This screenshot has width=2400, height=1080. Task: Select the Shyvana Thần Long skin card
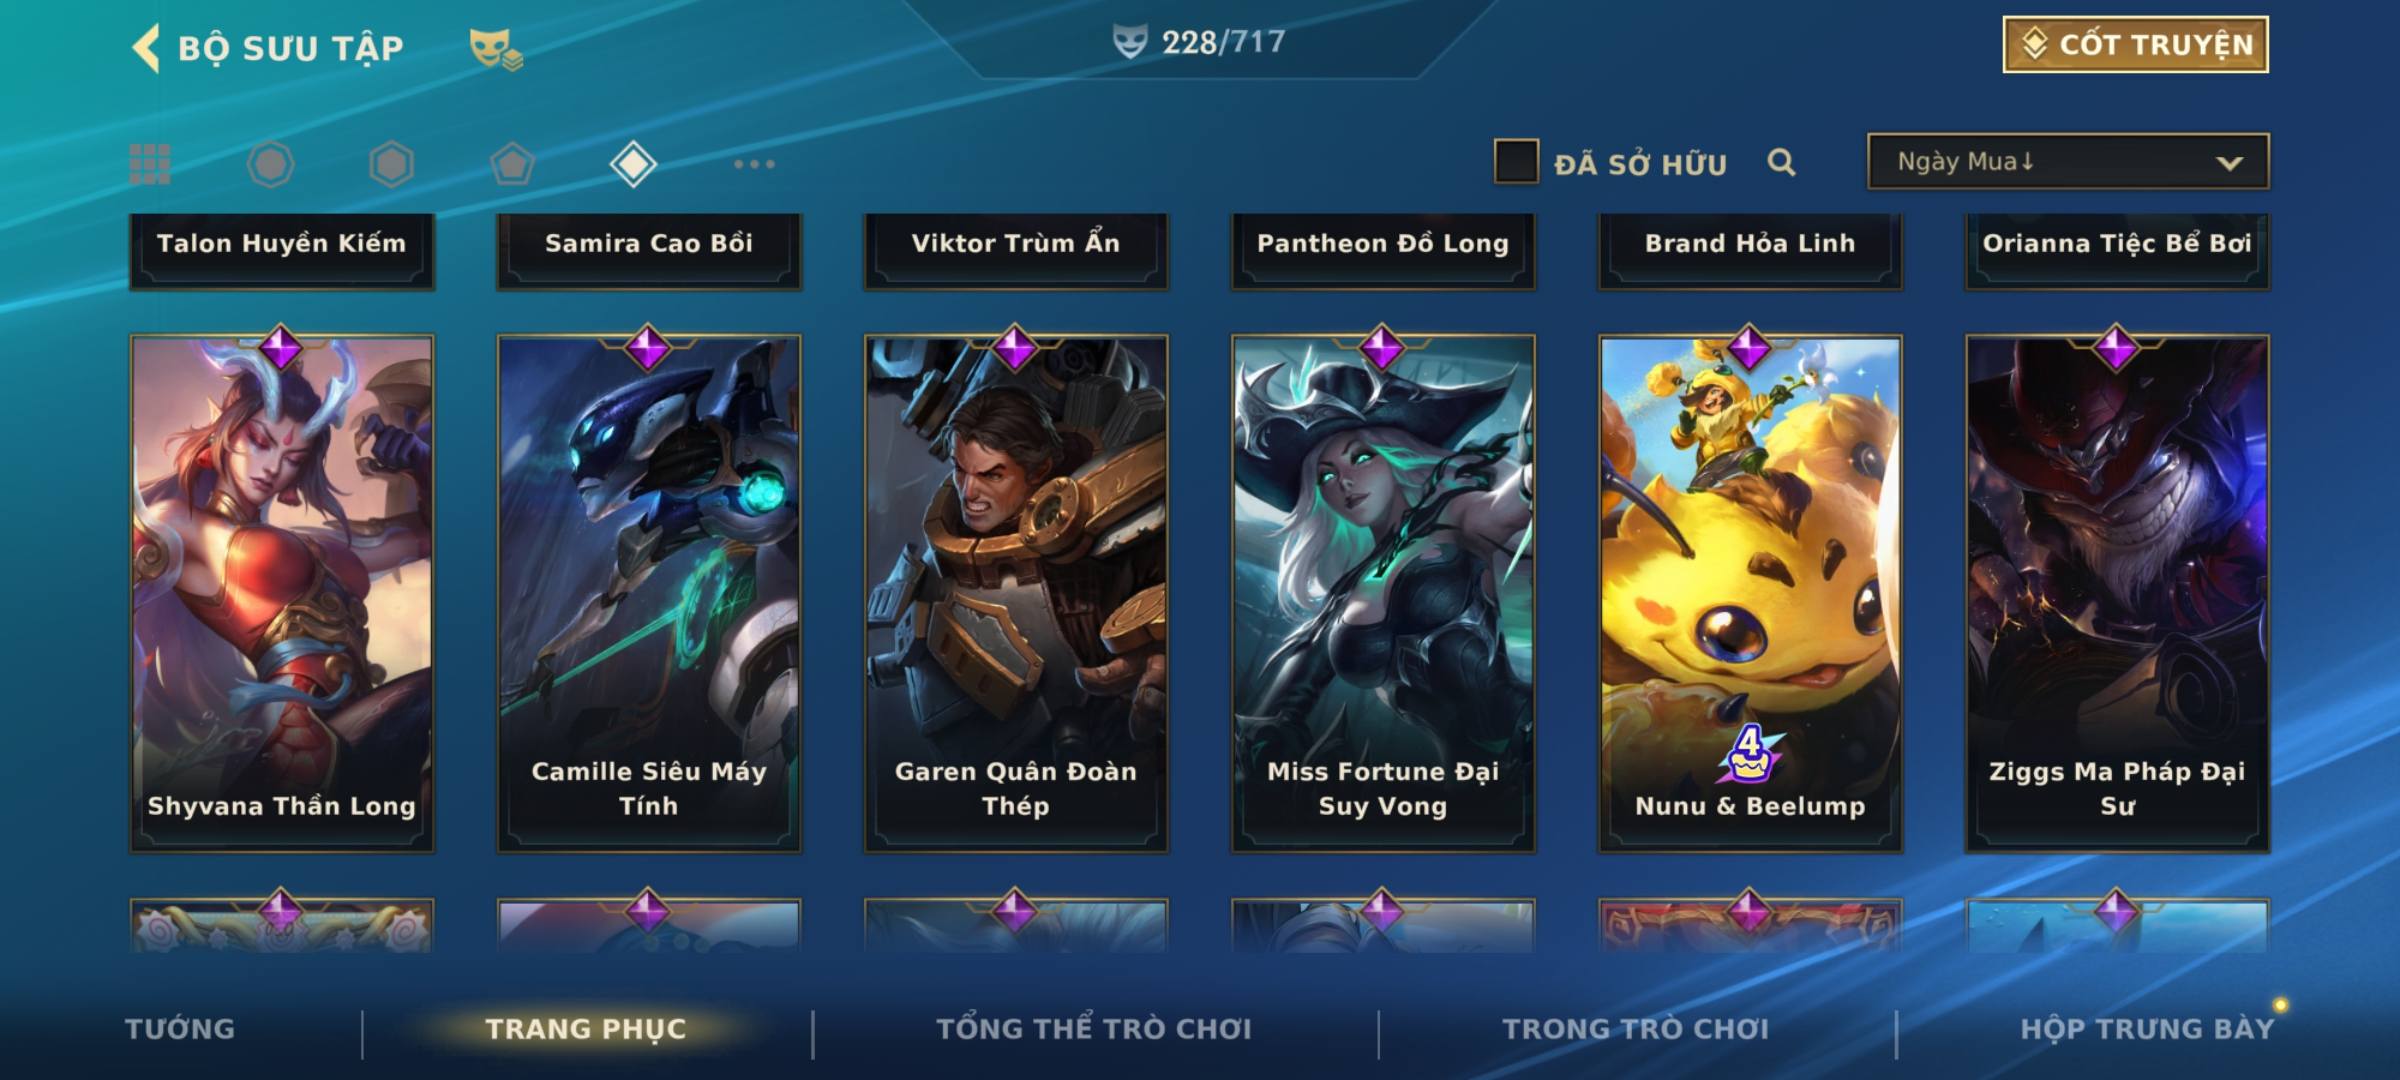coord(282,593)
